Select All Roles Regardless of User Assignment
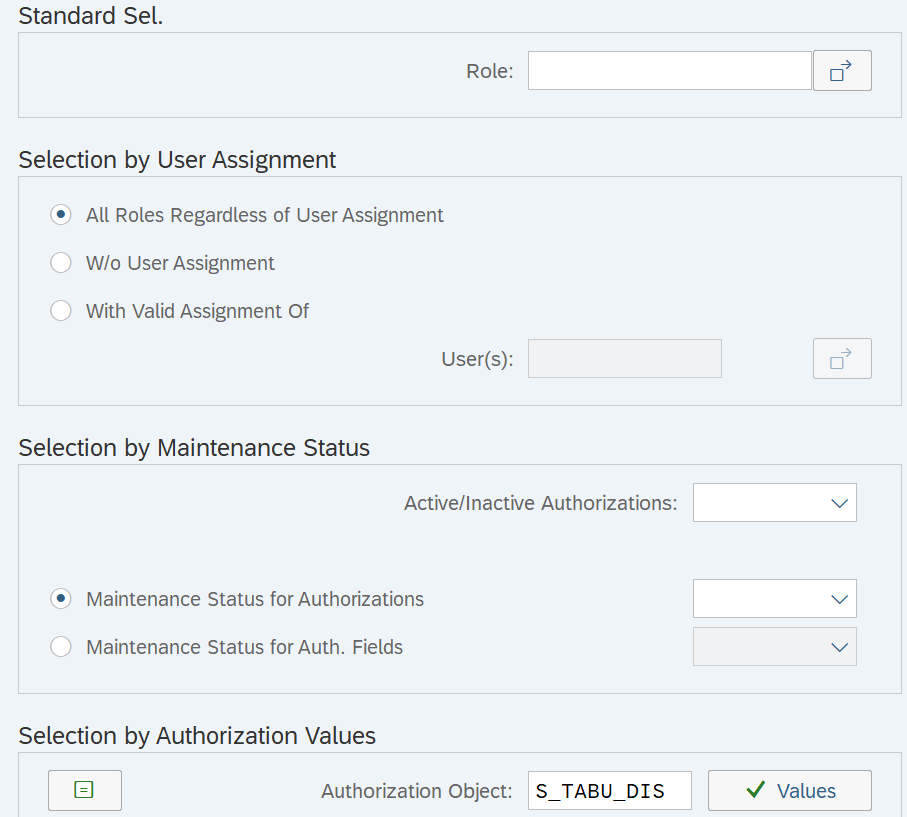907x817 pixels. point(61,215)
